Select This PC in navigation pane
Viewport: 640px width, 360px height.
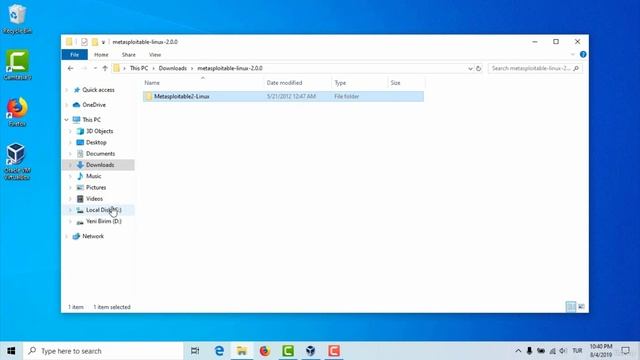pyautogui.click(x=91, y=120)
